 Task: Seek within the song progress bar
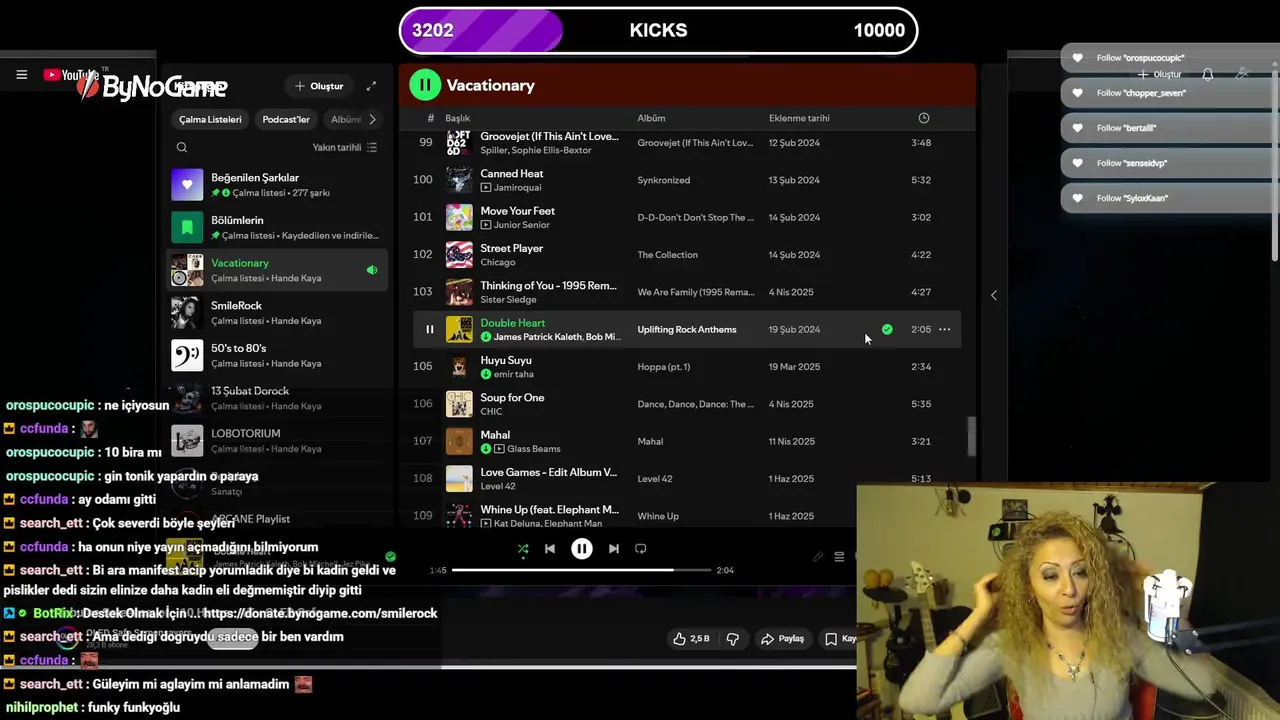582,570
